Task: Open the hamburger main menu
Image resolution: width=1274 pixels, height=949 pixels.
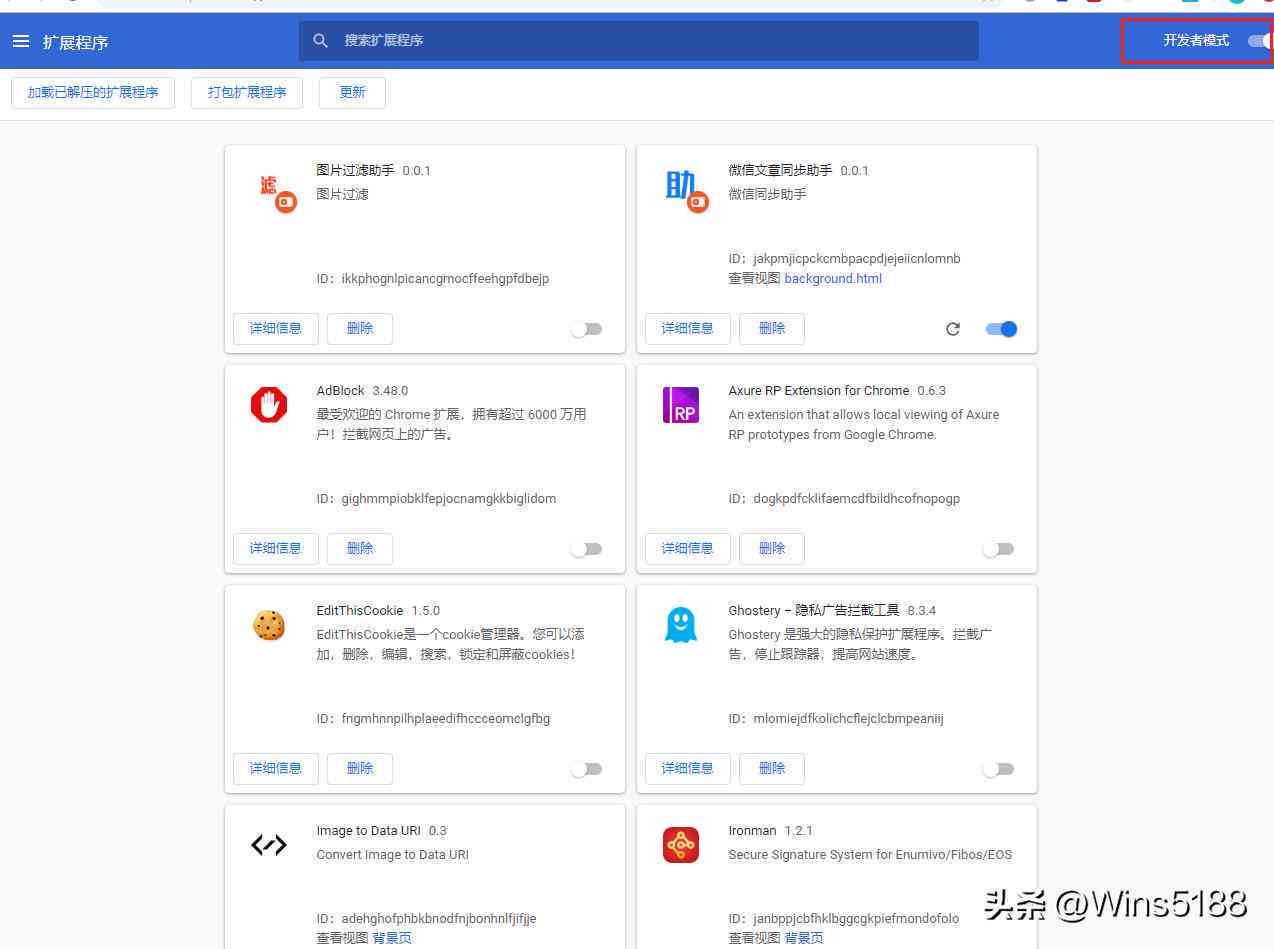Action: pos(21,41)
